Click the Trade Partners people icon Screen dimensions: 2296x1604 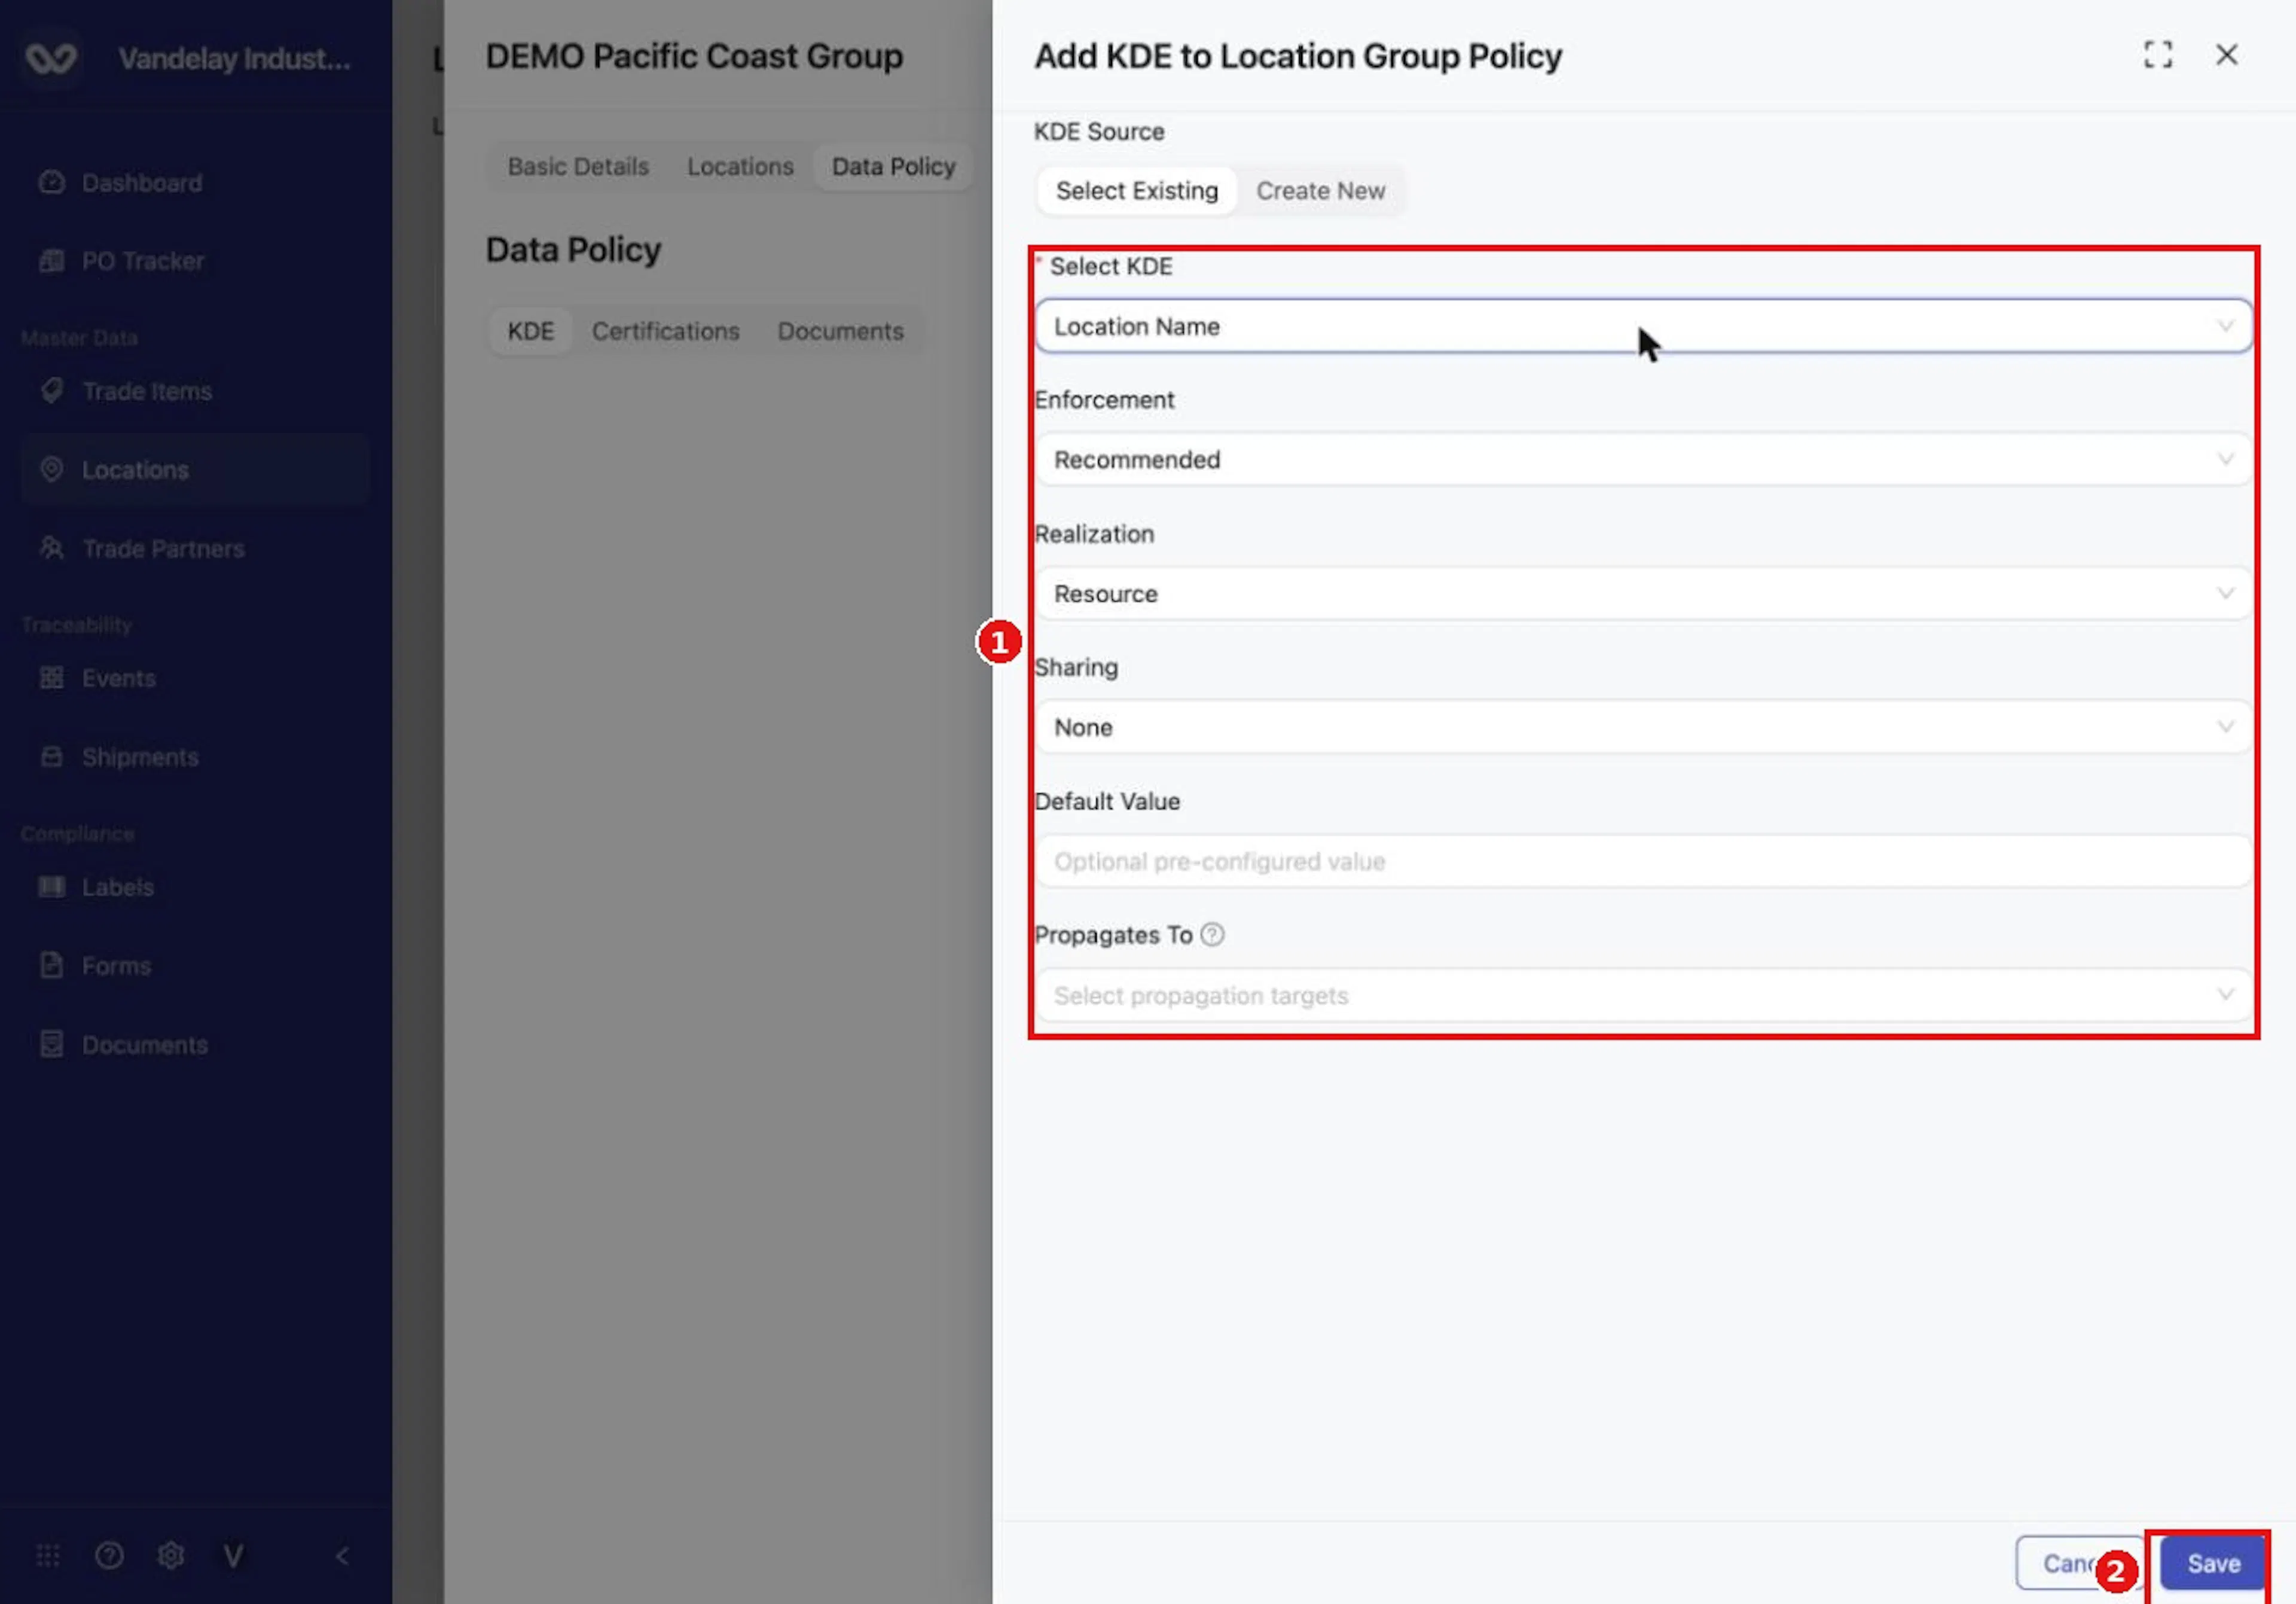[51, 548]
